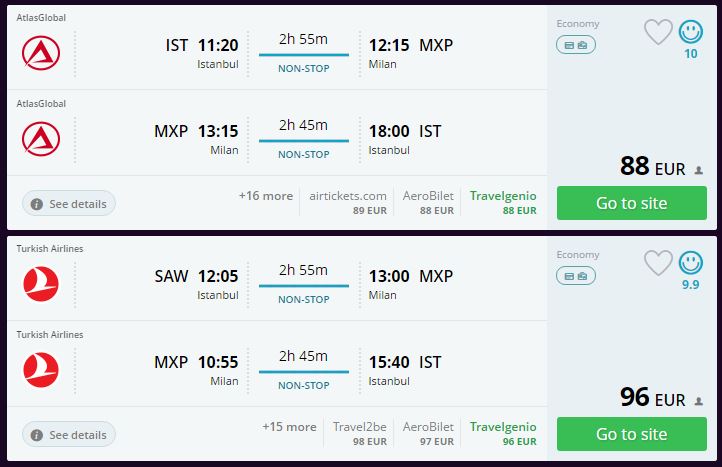The width and height of the screenshot is (722, 467).
Task: Click baggage icons under Economy for 88 EUR
Action: coord(576,45)
